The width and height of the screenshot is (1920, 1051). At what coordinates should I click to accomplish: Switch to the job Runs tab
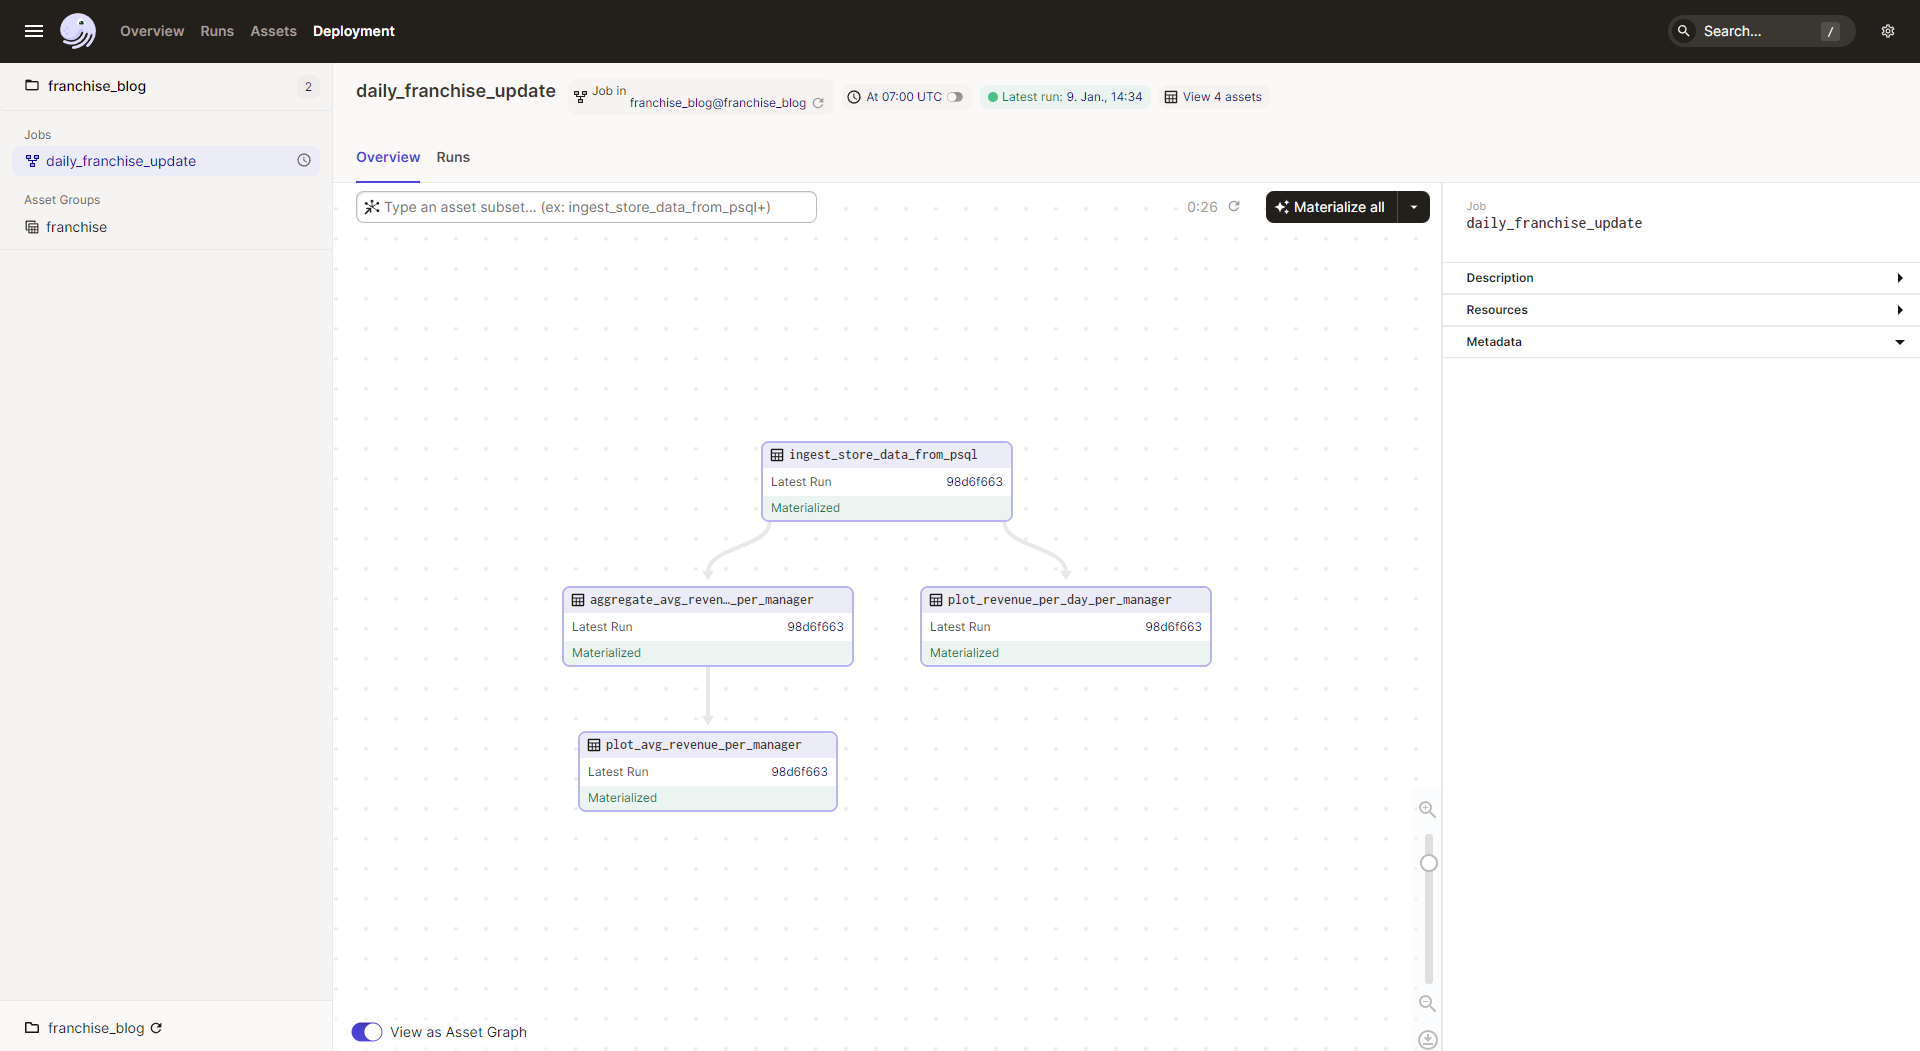[453, 157]
